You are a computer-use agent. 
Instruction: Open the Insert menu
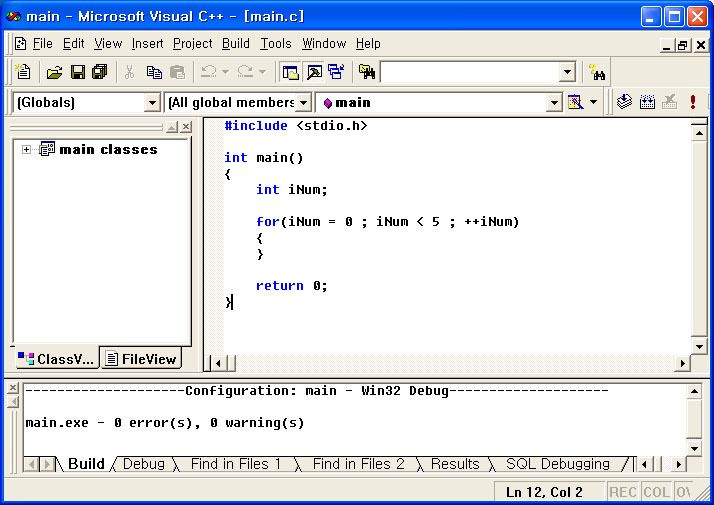(x=147, y=44)
